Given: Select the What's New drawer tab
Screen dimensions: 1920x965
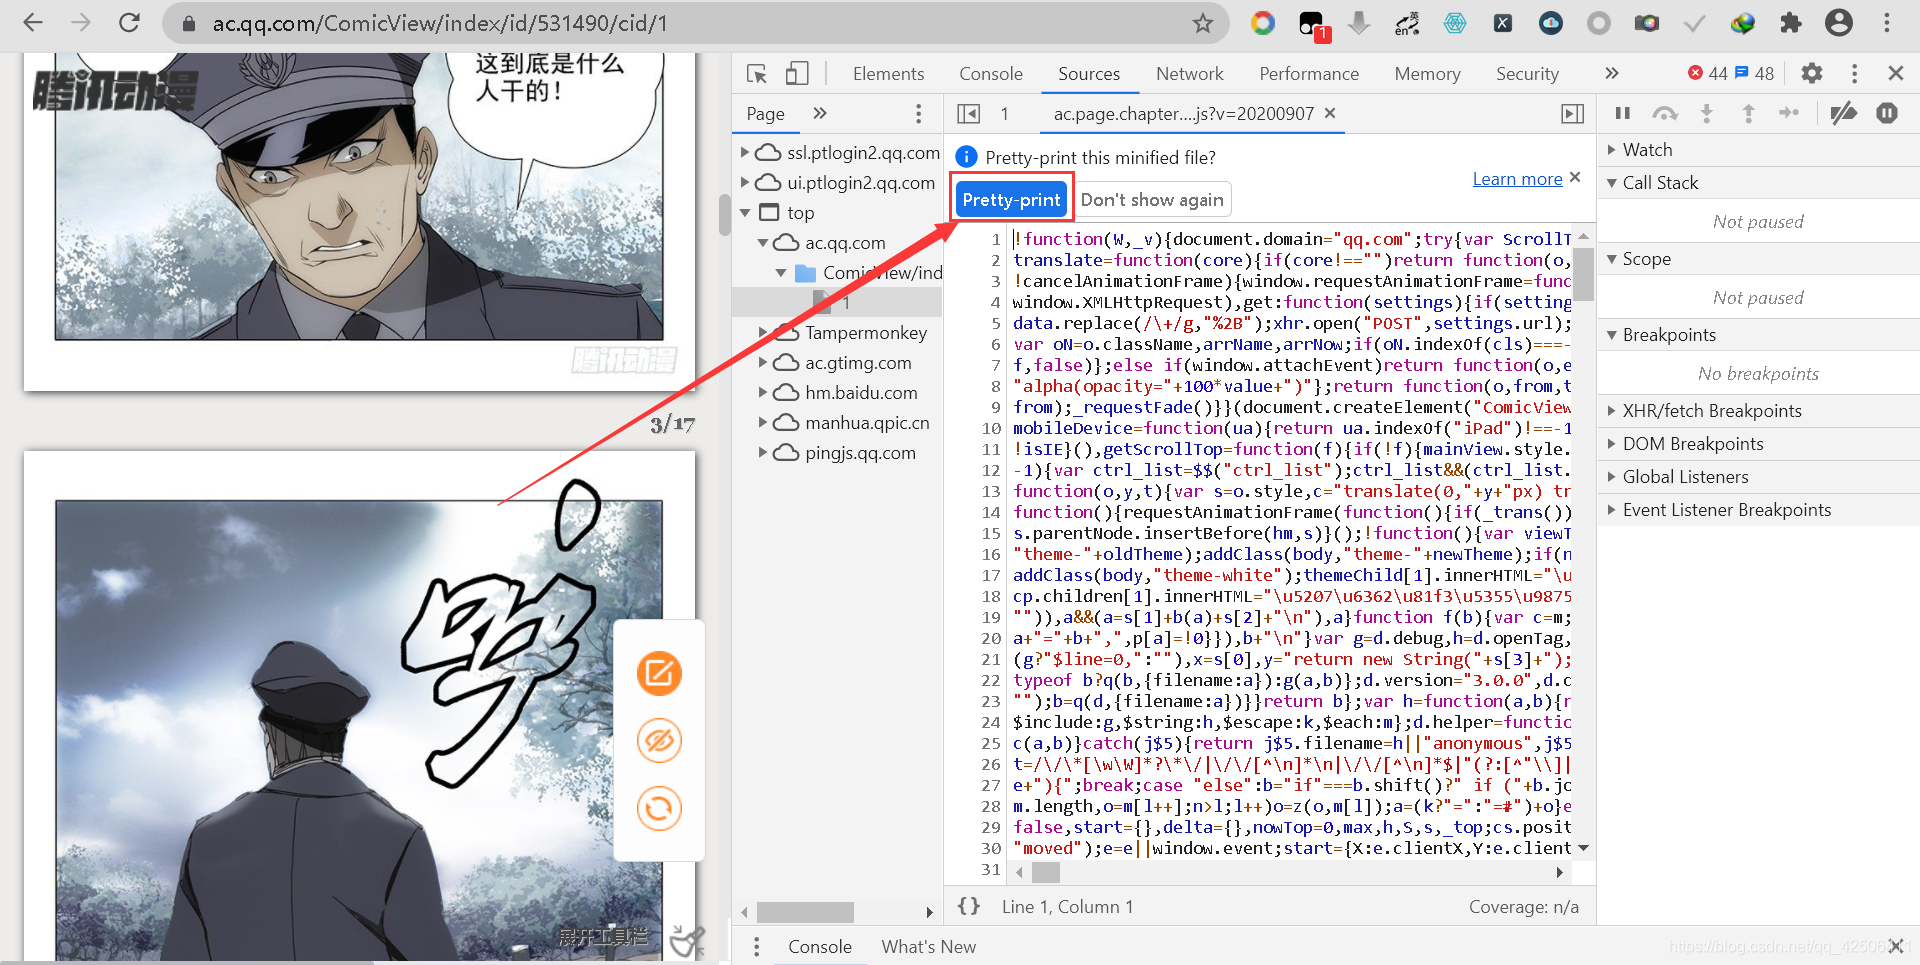Looking at the screenshot, I should pos(928,946).
